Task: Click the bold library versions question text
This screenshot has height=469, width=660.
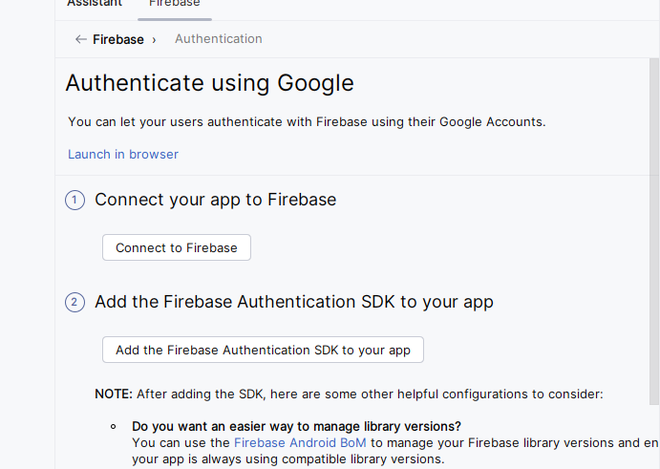Action: pos(296,426)
